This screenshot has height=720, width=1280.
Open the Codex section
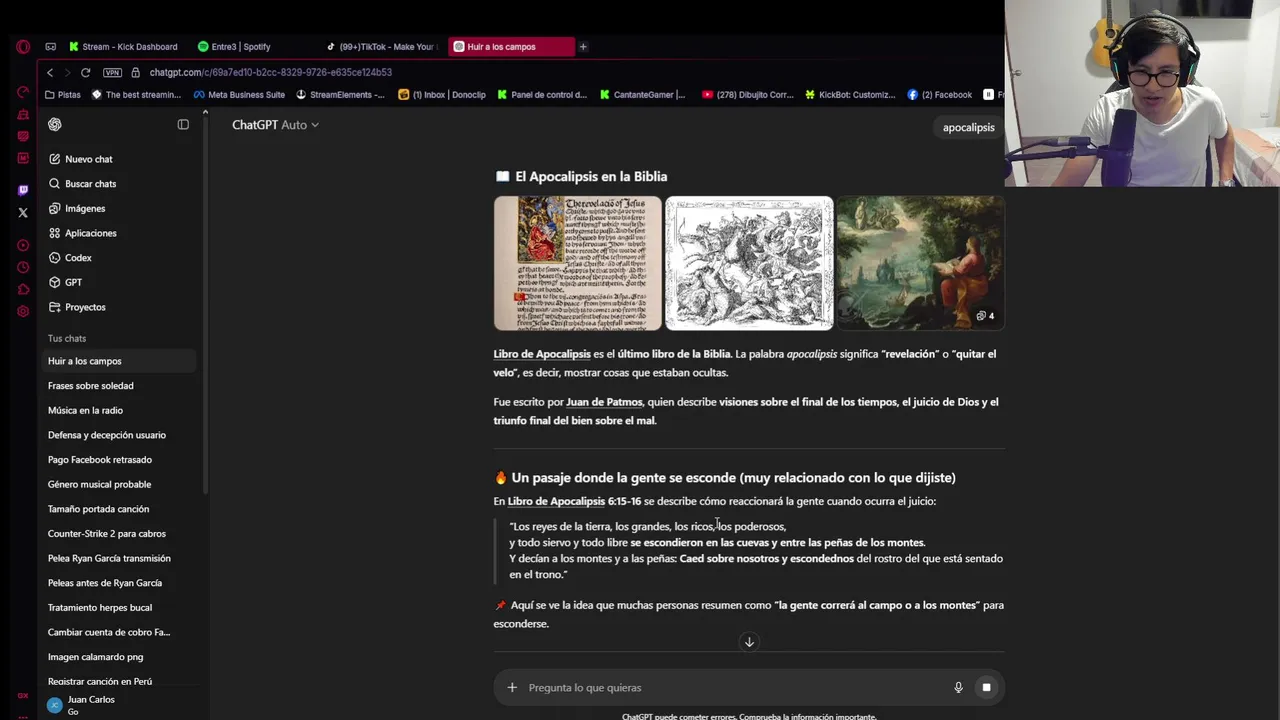click(x=120, y=258)
